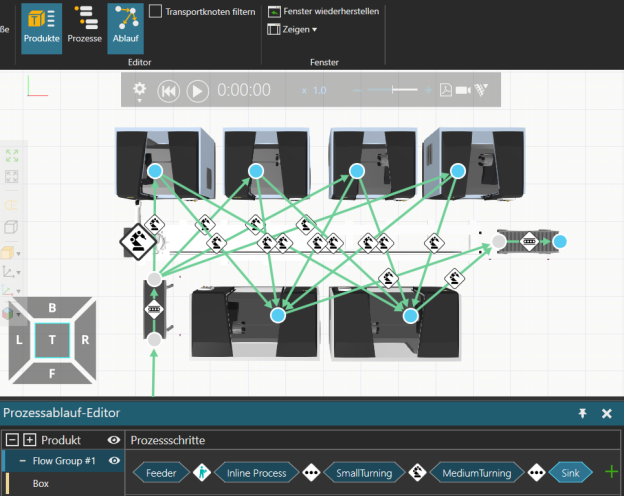624x496 pixels.
Task: Select Top view on view cube
Action: coord(52,340)
